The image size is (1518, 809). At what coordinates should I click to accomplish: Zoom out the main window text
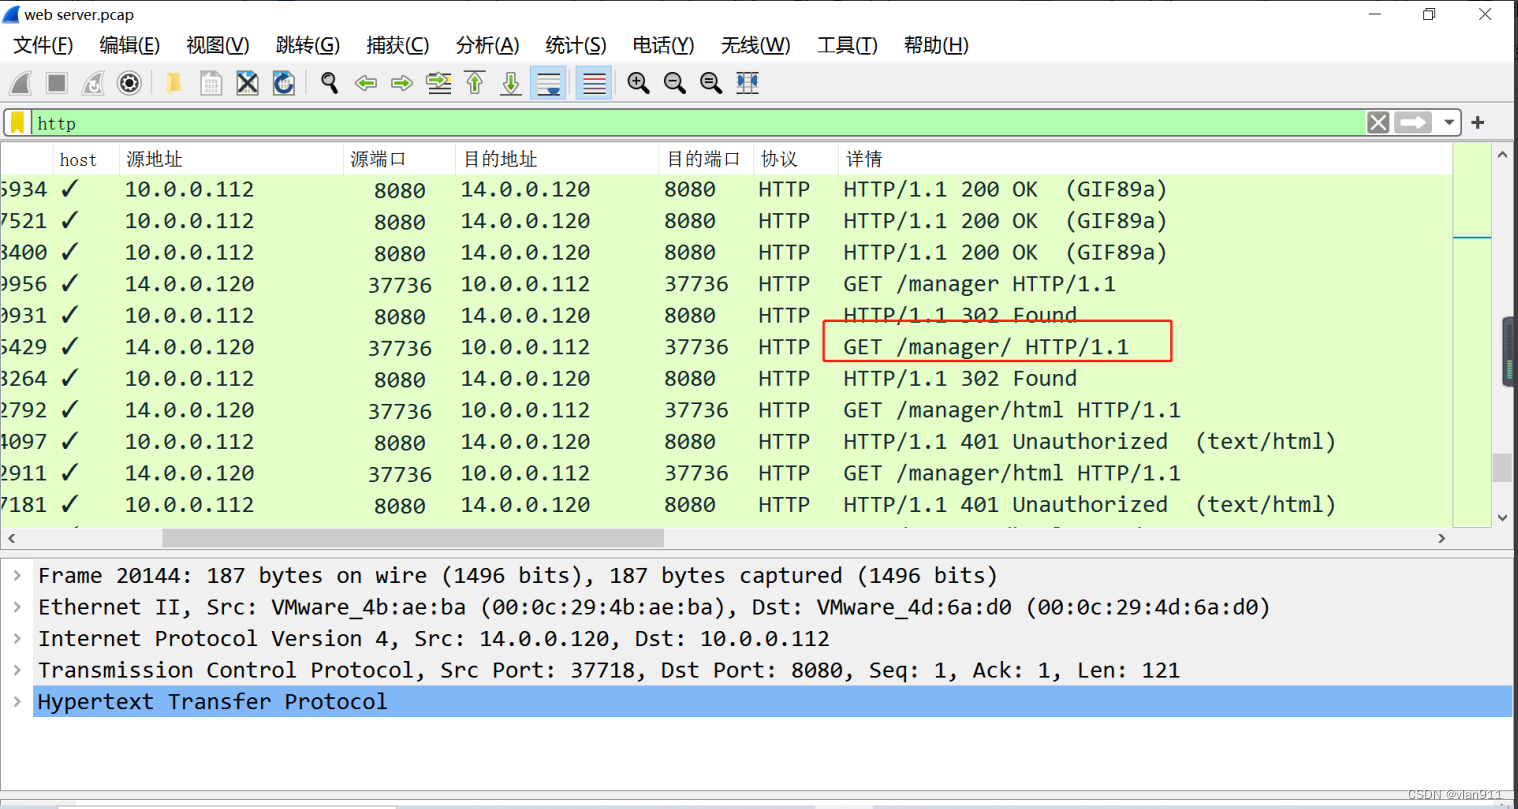(675, 83)
